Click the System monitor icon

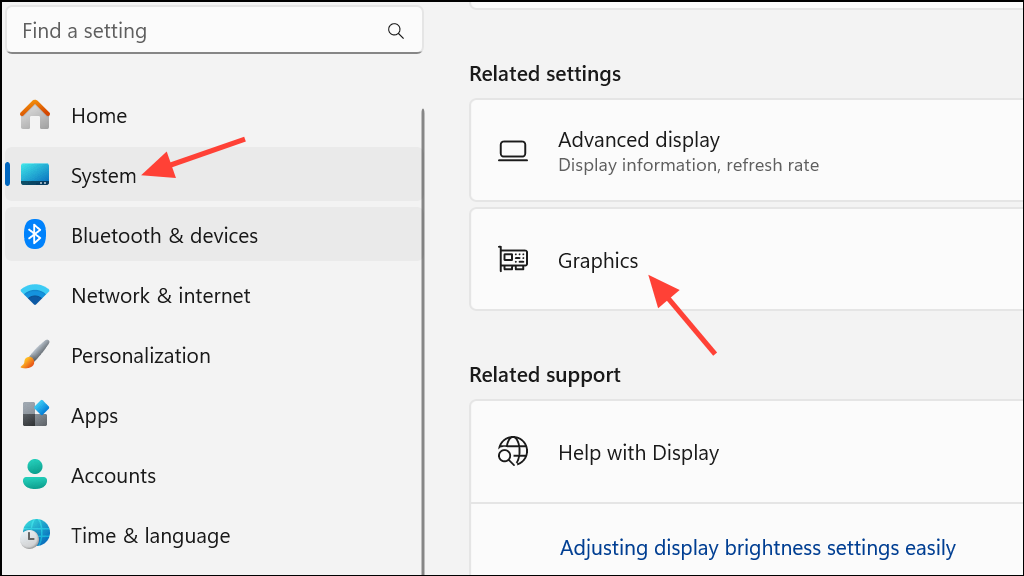(35, 174)
